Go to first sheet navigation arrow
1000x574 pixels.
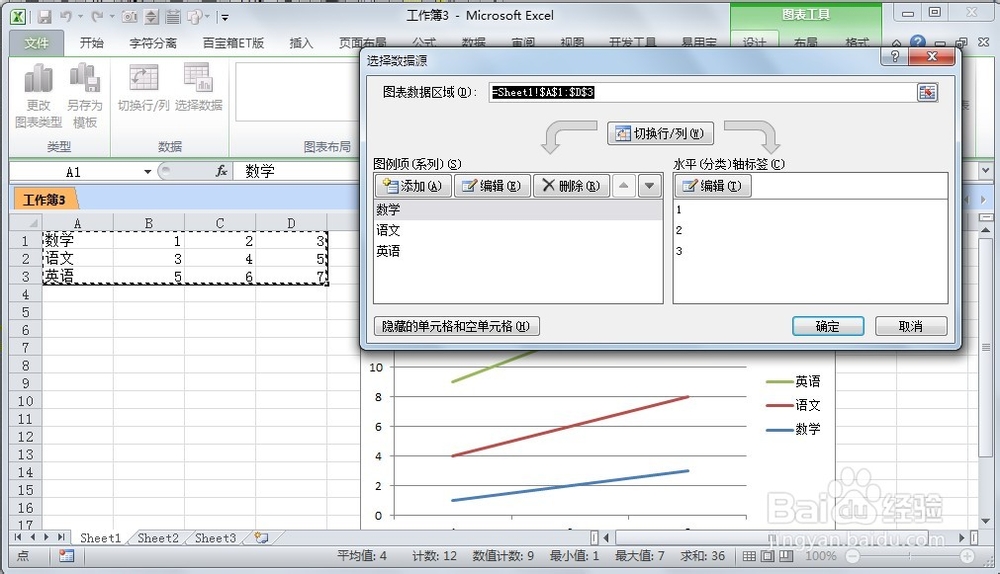coord(18,538)
